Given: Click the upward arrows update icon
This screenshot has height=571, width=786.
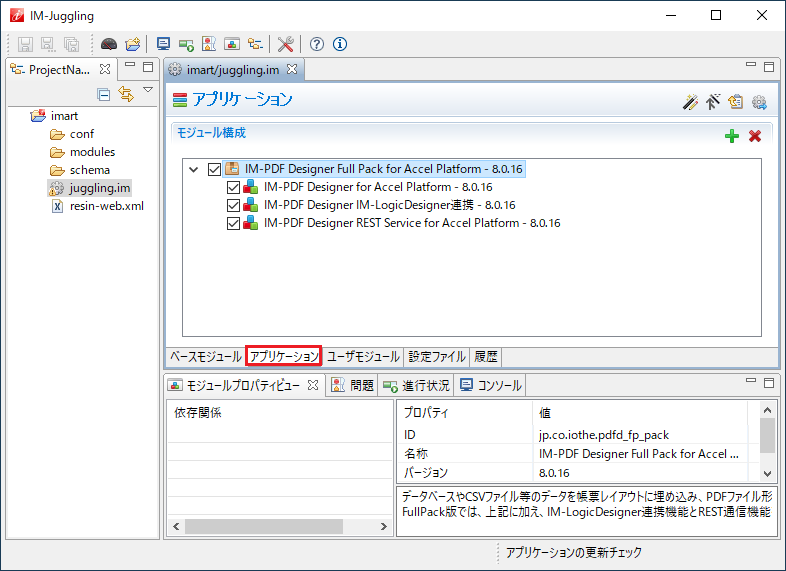Looking at the screenshot, I should (x=713, y=102).
